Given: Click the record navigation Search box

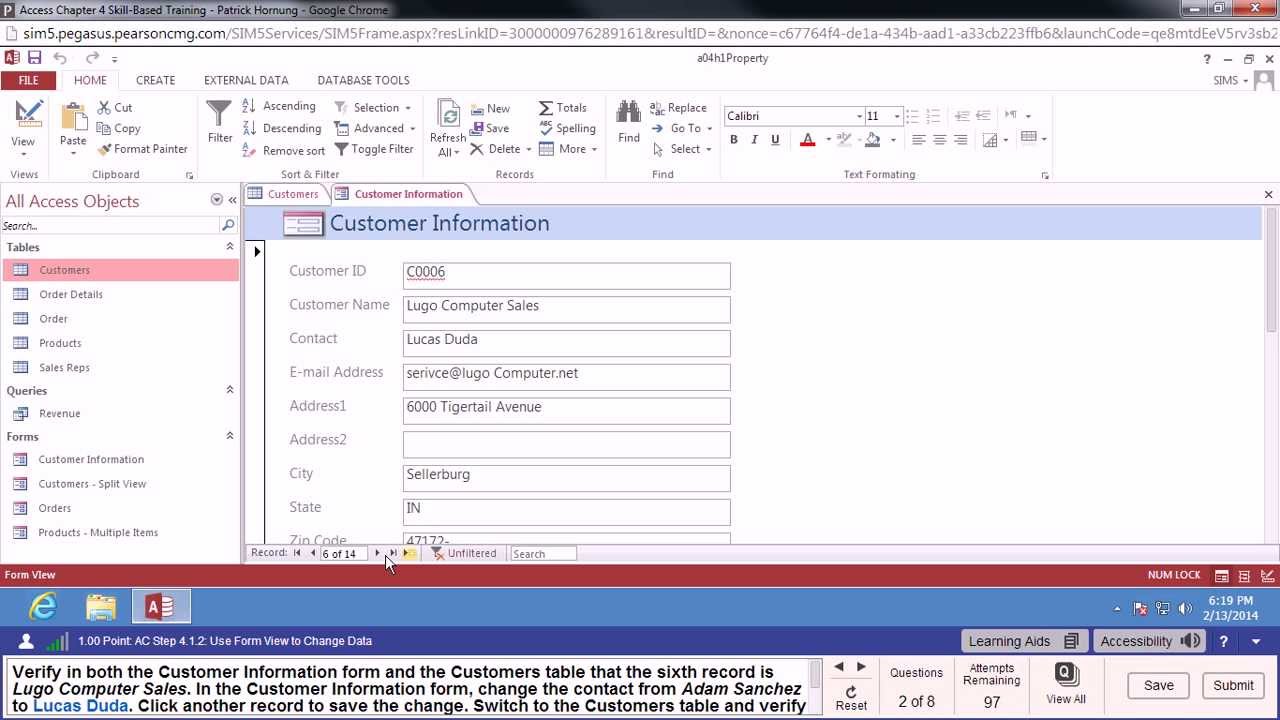Looking at the screenshot, I should (543, 553).
